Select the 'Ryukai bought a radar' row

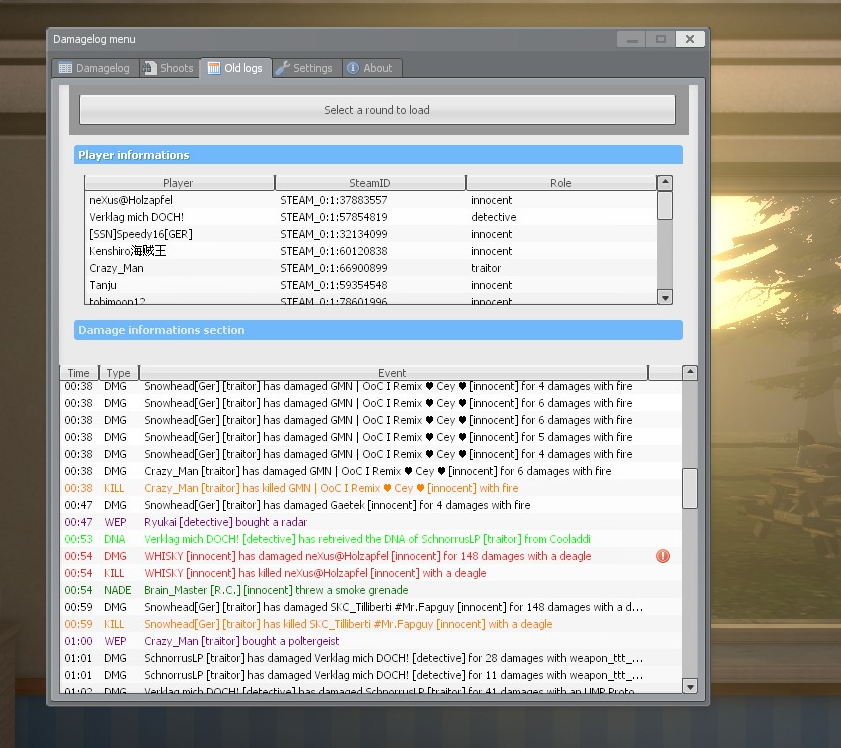pyautogui.click(x=371, y=522)
